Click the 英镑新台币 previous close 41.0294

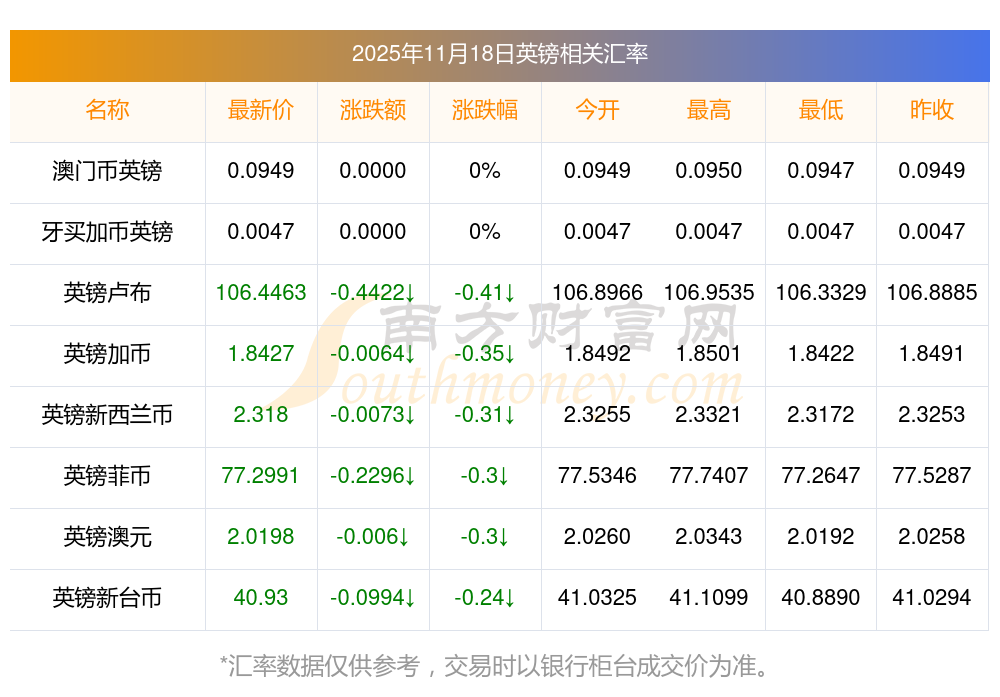click(x=932, y=598)
